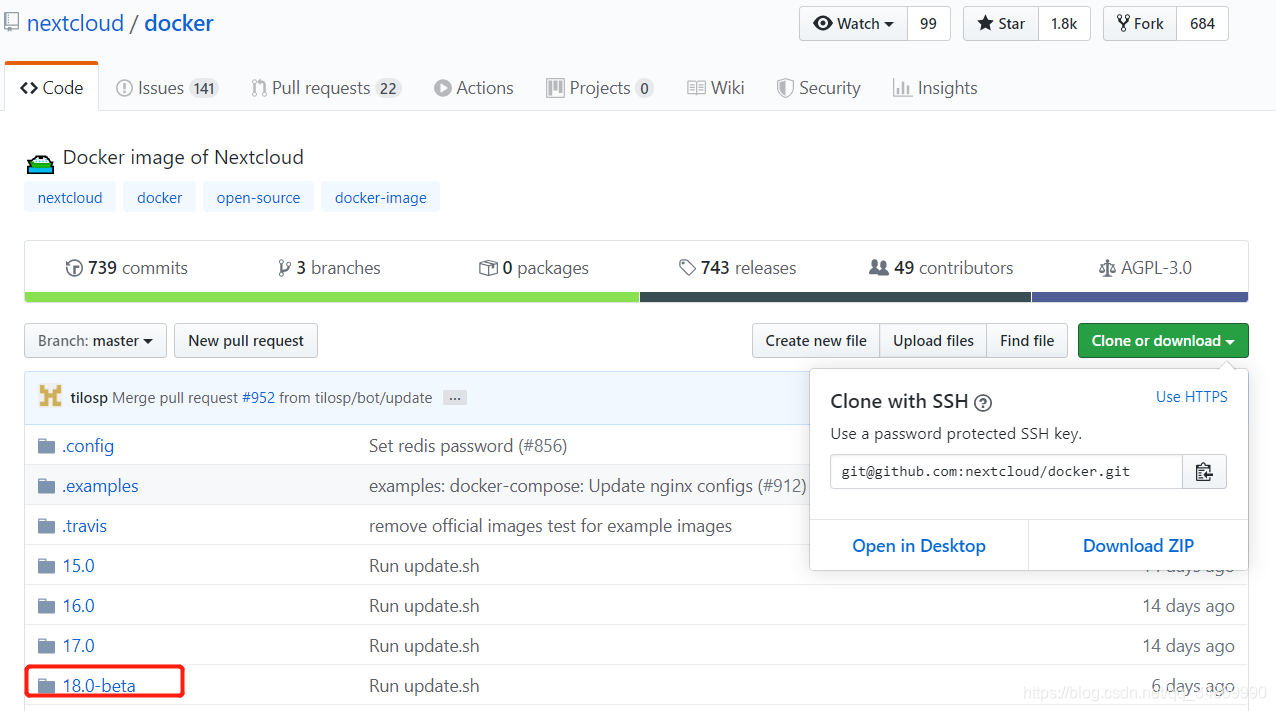Click the Upload files button

click(933, 341)
